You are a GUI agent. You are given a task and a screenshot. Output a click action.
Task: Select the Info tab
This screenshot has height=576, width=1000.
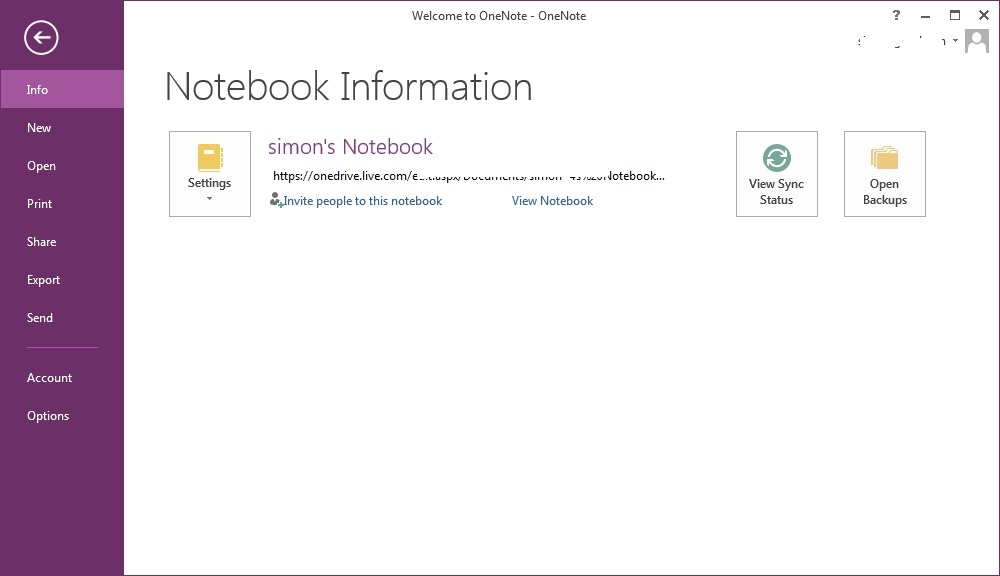pyautogui.click(x=62, y=89)
